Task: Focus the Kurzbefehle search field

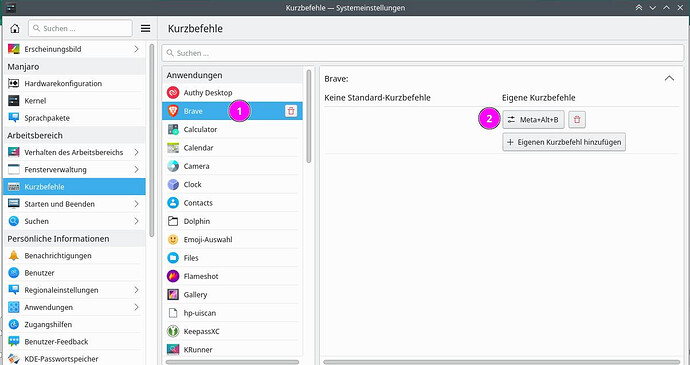Action: click(422, 53)
